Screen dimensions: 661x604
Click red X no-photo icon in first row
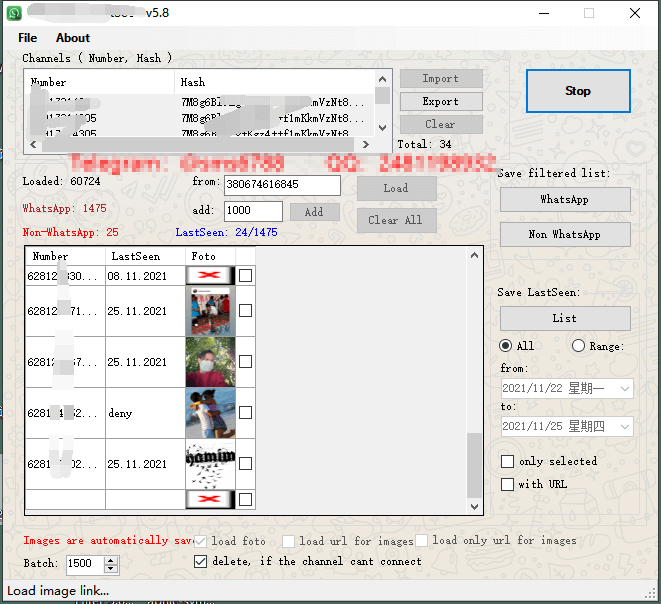[210, 275]
